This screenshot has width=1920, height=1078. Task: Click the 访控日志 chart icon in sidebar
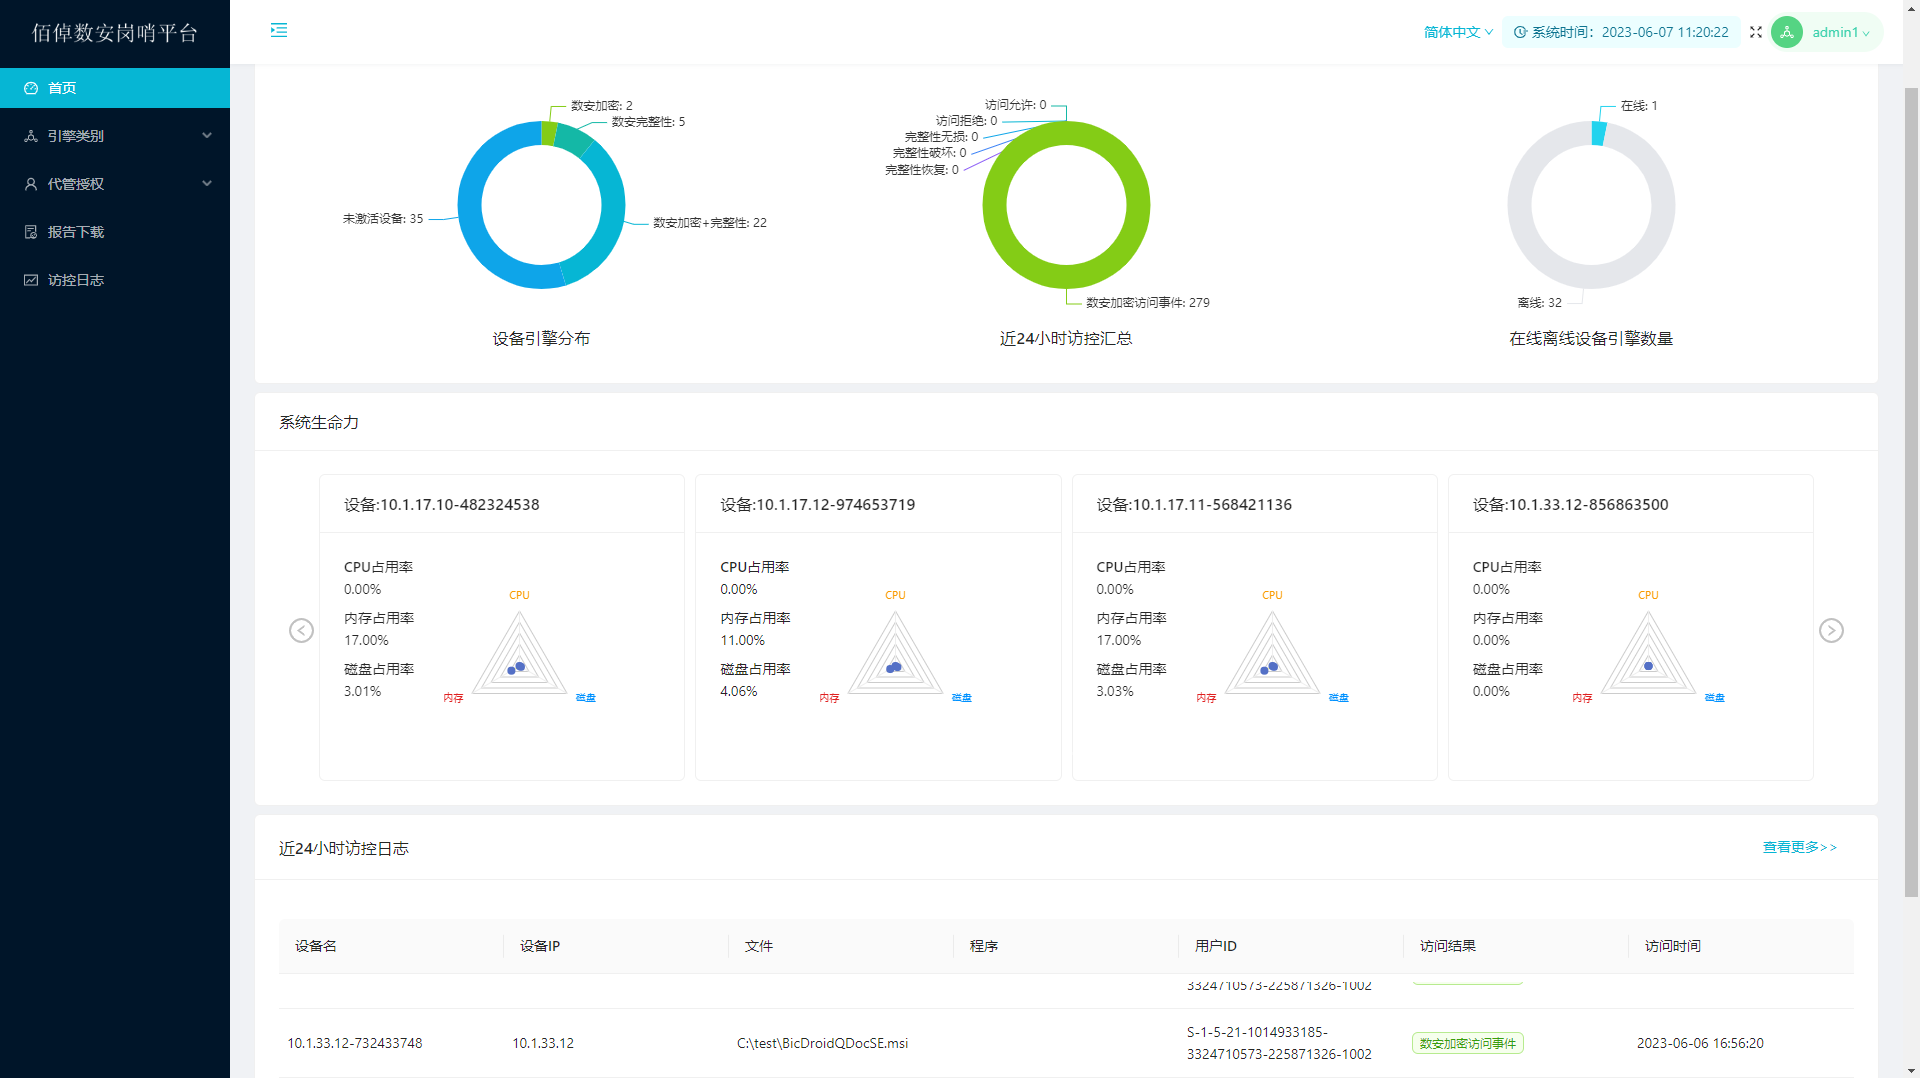31,280
